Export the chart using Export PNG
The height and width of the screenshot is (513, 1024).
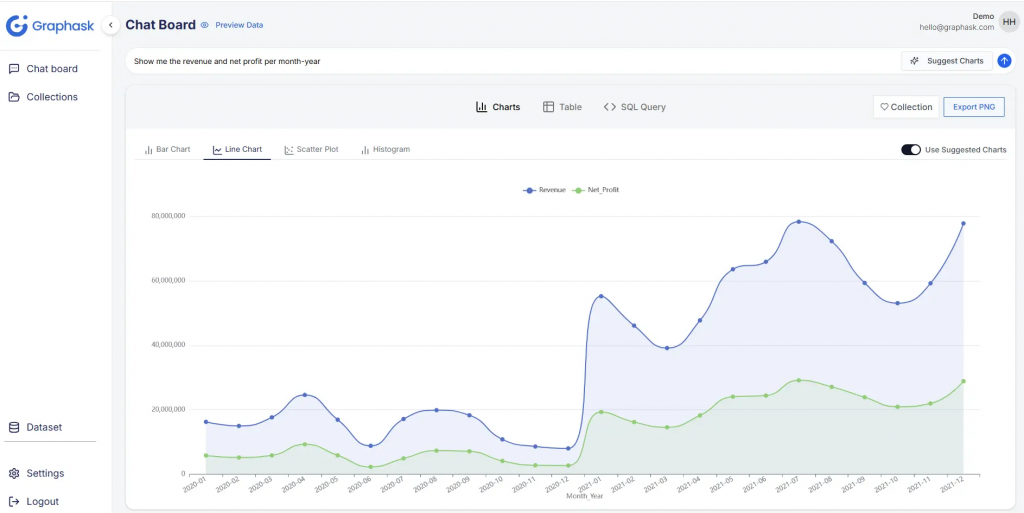click(973, 107)
